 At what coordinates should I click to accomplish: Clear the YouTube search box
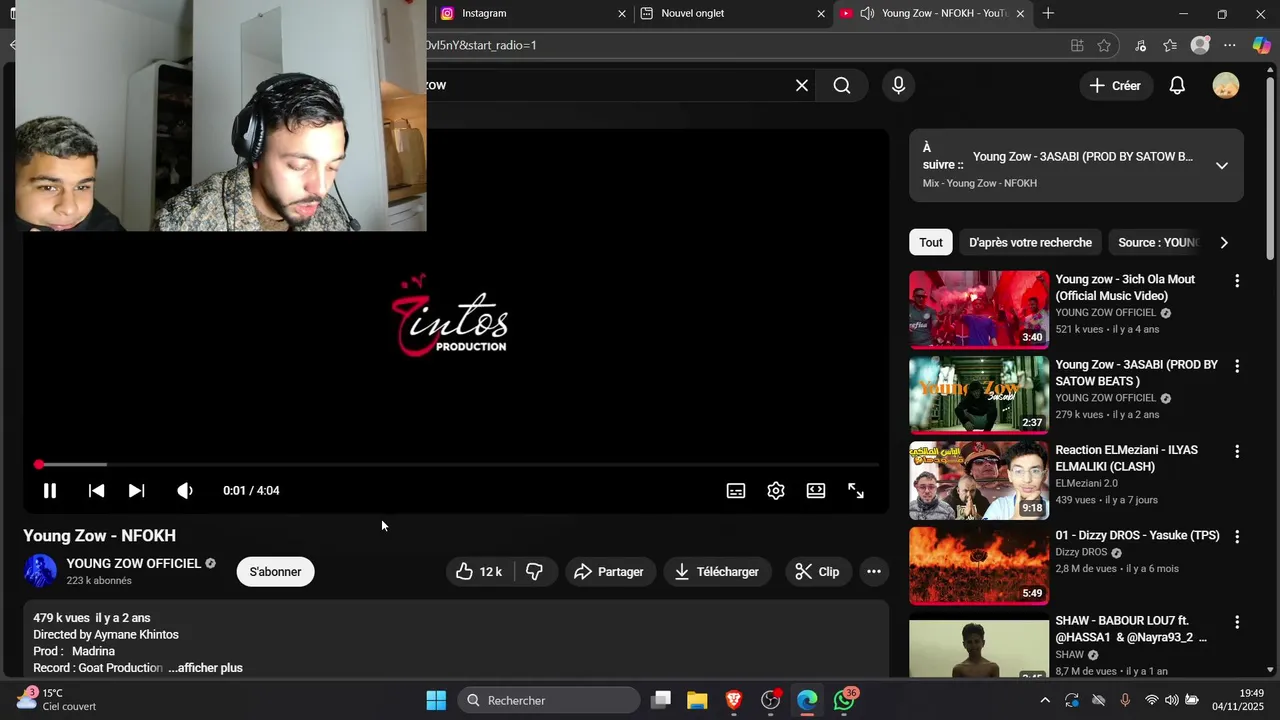coord(802,86)
